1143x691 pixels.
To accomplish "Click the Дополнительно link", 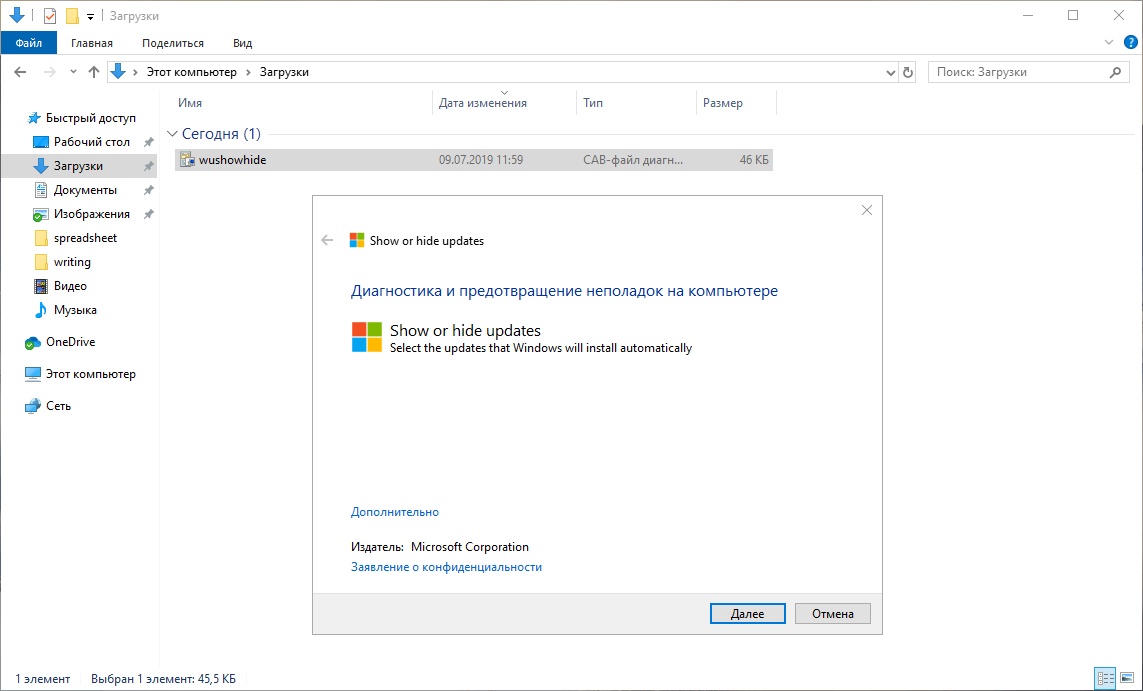I will 394,511.
